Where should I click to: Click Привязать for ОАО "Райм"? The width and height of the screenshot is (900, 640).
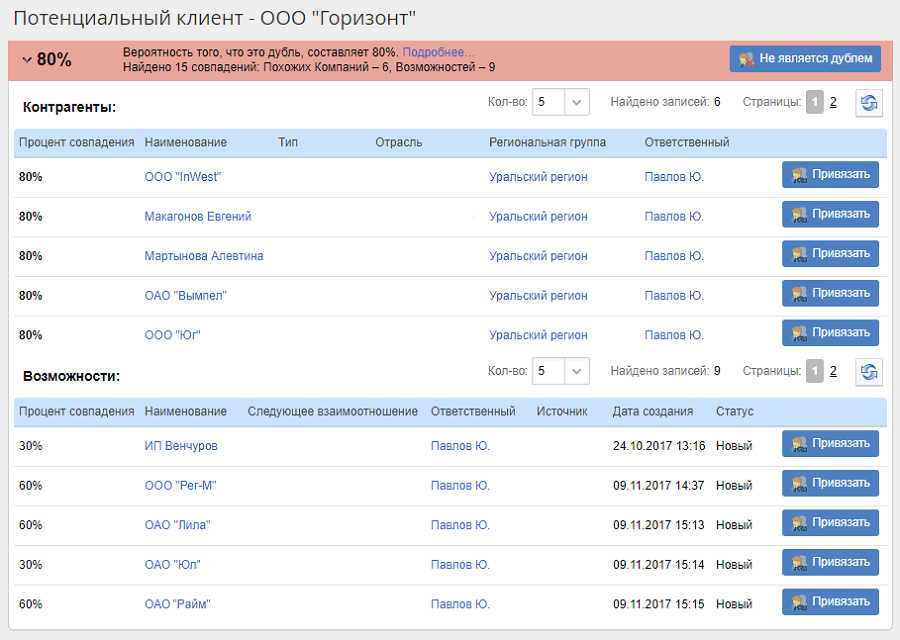[x=830, y=602]
